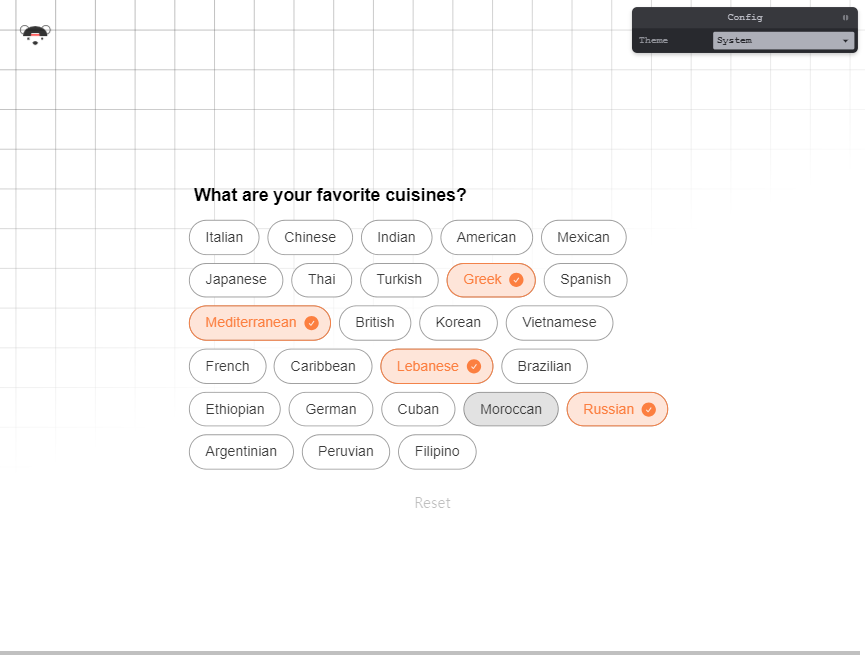
Task: Open the Theme System dropdown
Action: click(783, 40)
